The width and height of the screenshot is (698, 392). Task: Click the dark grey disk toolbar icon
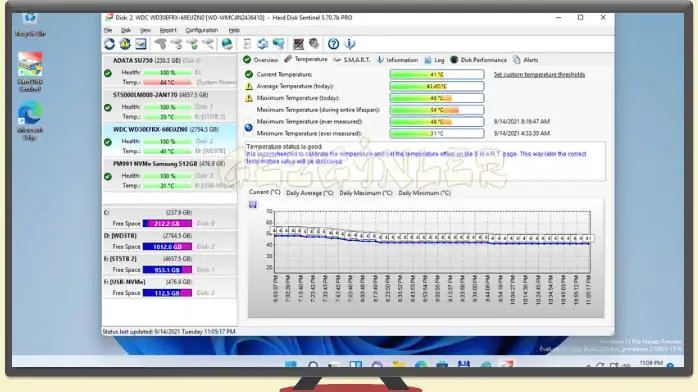[x=314, y=44]
